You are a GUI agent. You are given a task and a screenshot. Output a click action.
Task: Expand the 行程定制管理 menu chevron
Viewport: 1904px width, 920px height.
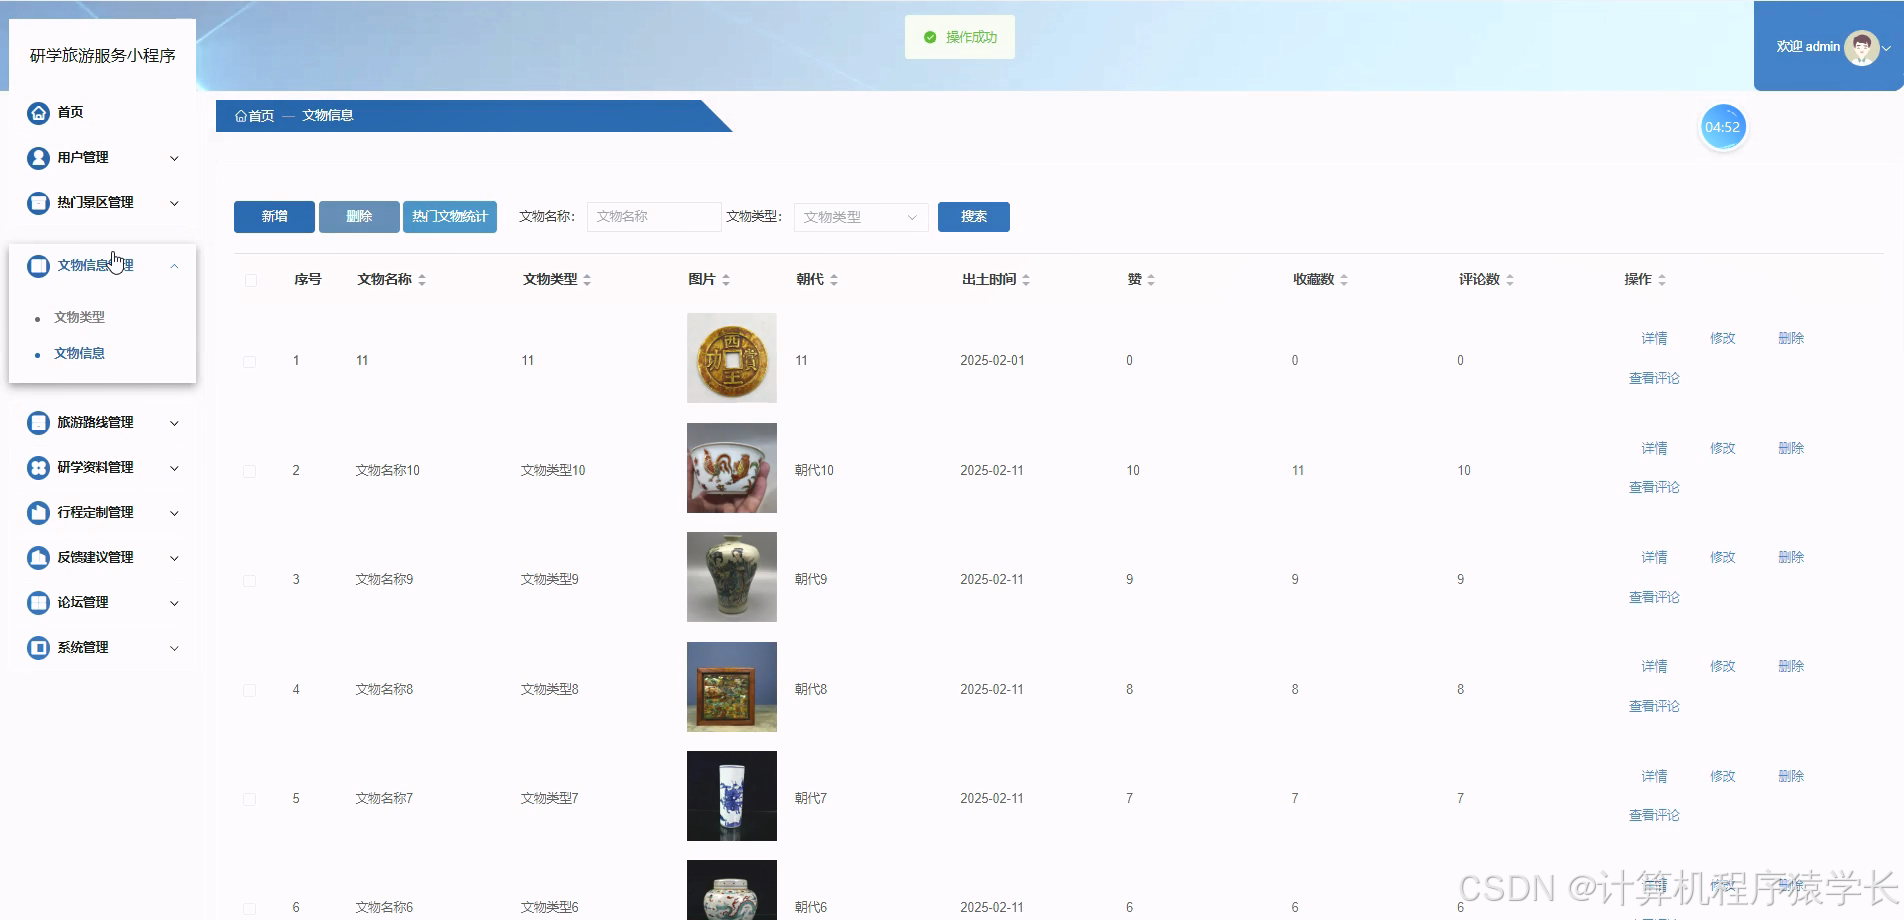(x=174, y=513)
